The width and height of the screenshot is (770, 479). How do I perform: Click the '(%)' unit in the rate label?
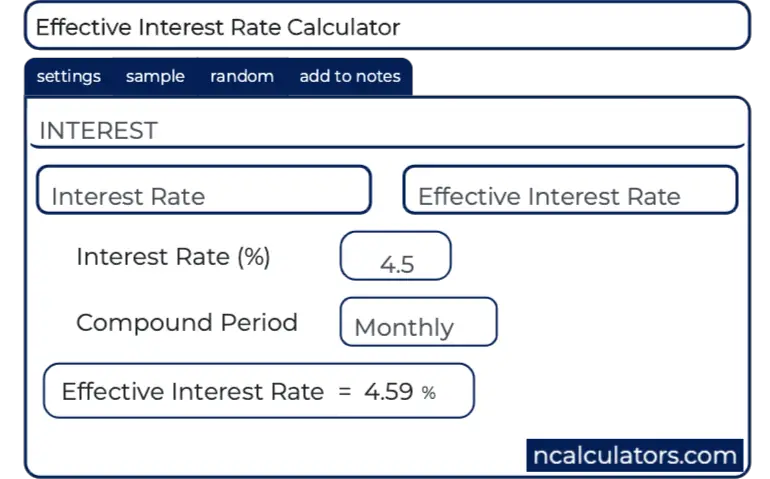(254, 257)
